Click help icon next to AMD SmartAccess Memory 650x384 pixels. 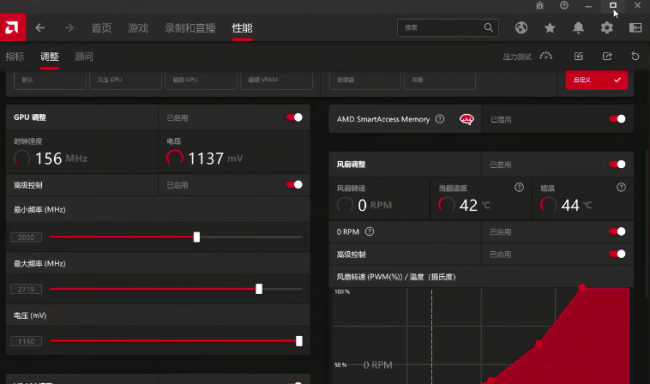pyautogui.click(x=440, y=119)
